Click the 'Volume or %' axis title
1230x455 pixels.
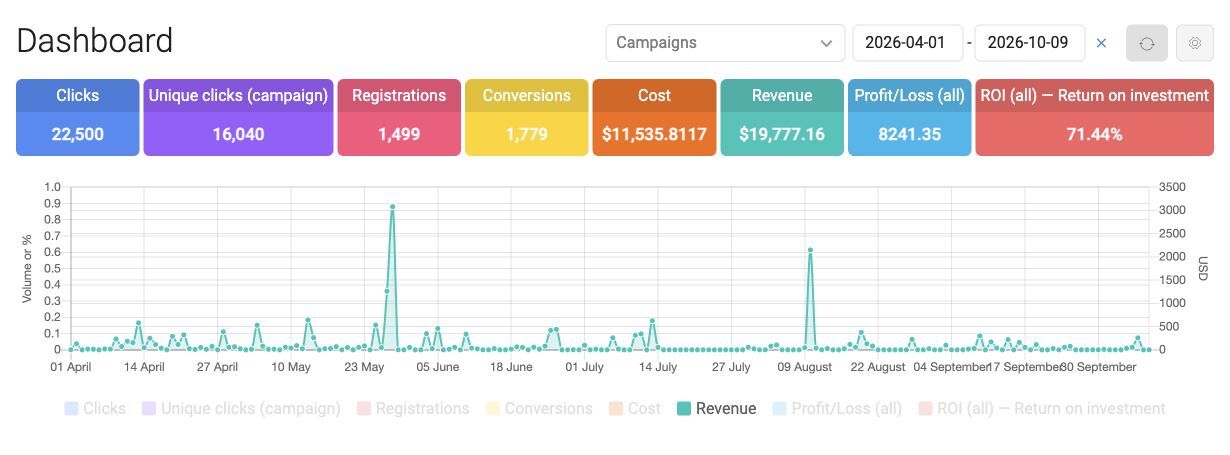coord(27,268)
